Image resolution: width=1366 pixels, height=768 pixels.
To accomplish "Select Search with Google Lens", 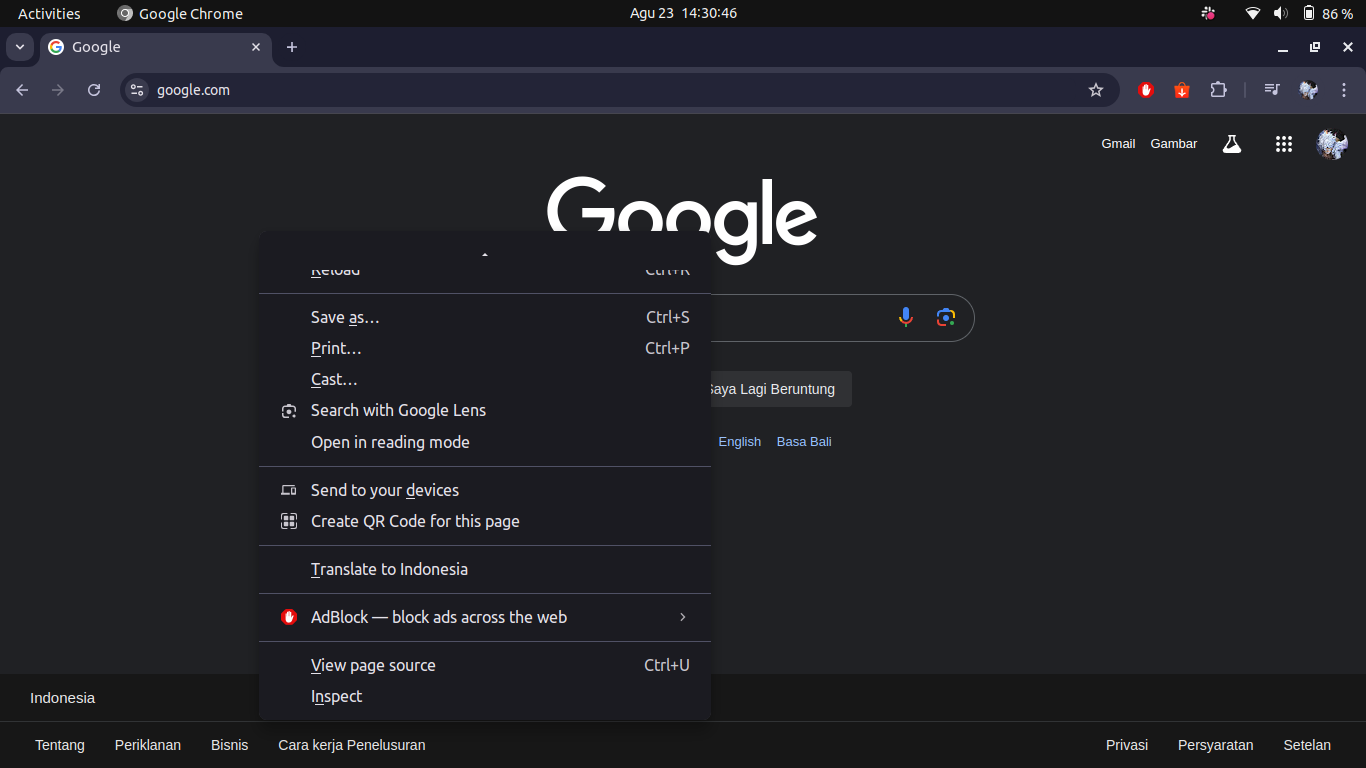I will [485, 410].
